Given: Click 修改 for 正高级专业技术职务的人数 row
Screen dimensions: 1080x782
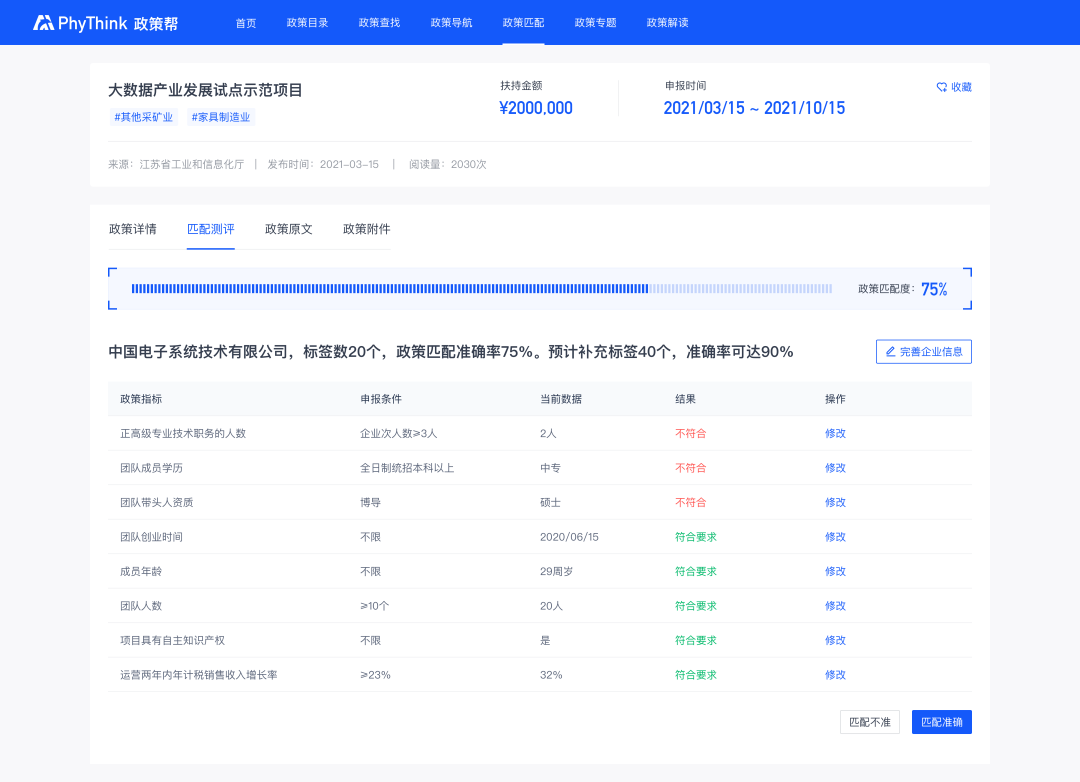Looking at the screenshot, I should coord(835,434).
